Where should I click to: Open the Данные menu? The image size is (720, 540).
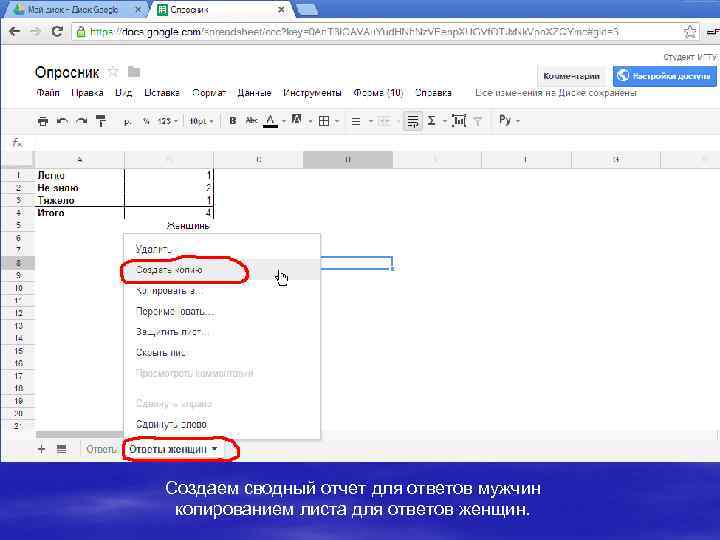tap(254, 93)
